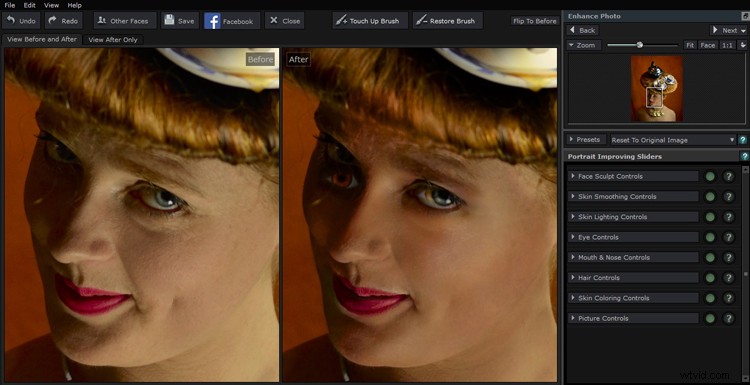Viewport: 750px width, 385px height.
Task: Expand Skin Coloring Controls
Action: pos(633,298)
